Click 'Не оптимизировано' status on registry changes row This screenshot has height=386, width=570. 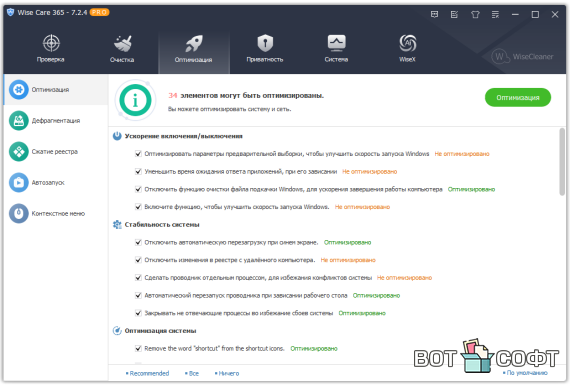click(x=348, y=260)
